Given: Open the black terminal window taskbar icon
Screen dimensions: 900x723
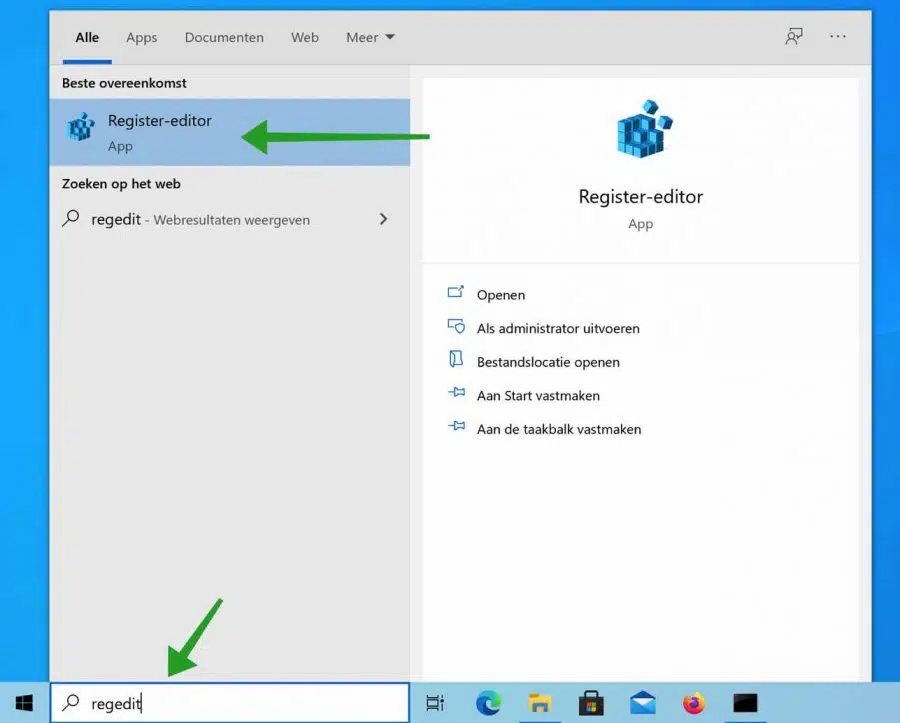Looking at the screenshot, I should pos(745,703).
